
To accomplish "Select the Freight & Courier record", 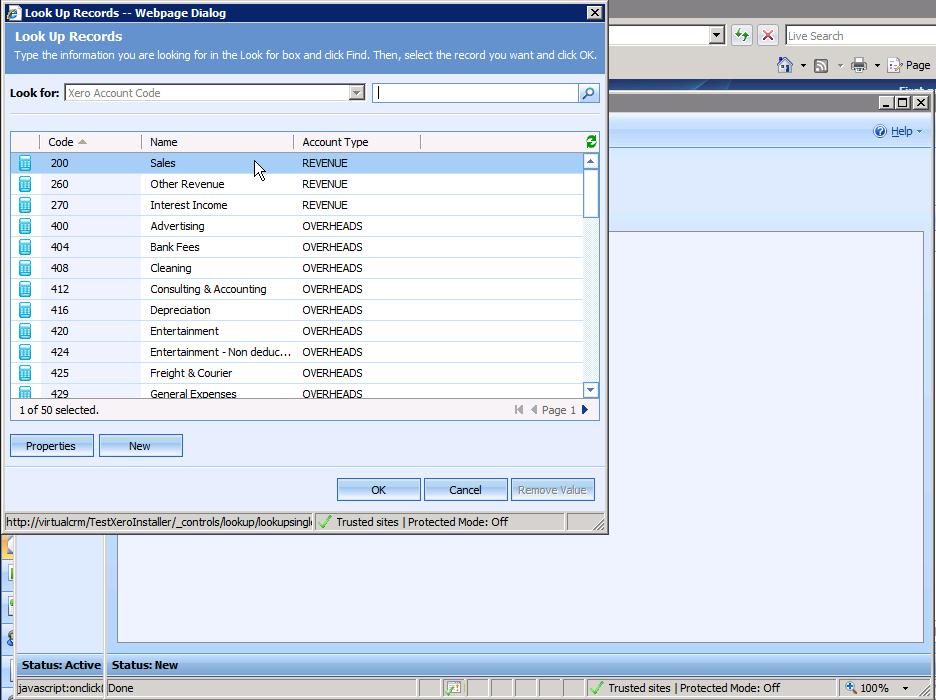I will click(x=297, y=373).
